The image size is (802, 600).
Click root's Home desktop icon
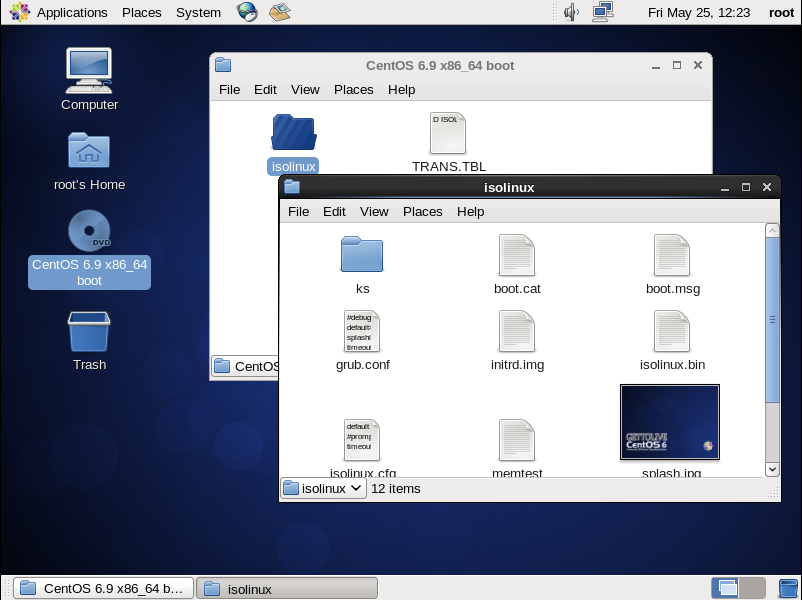click(x=89, y=150)
